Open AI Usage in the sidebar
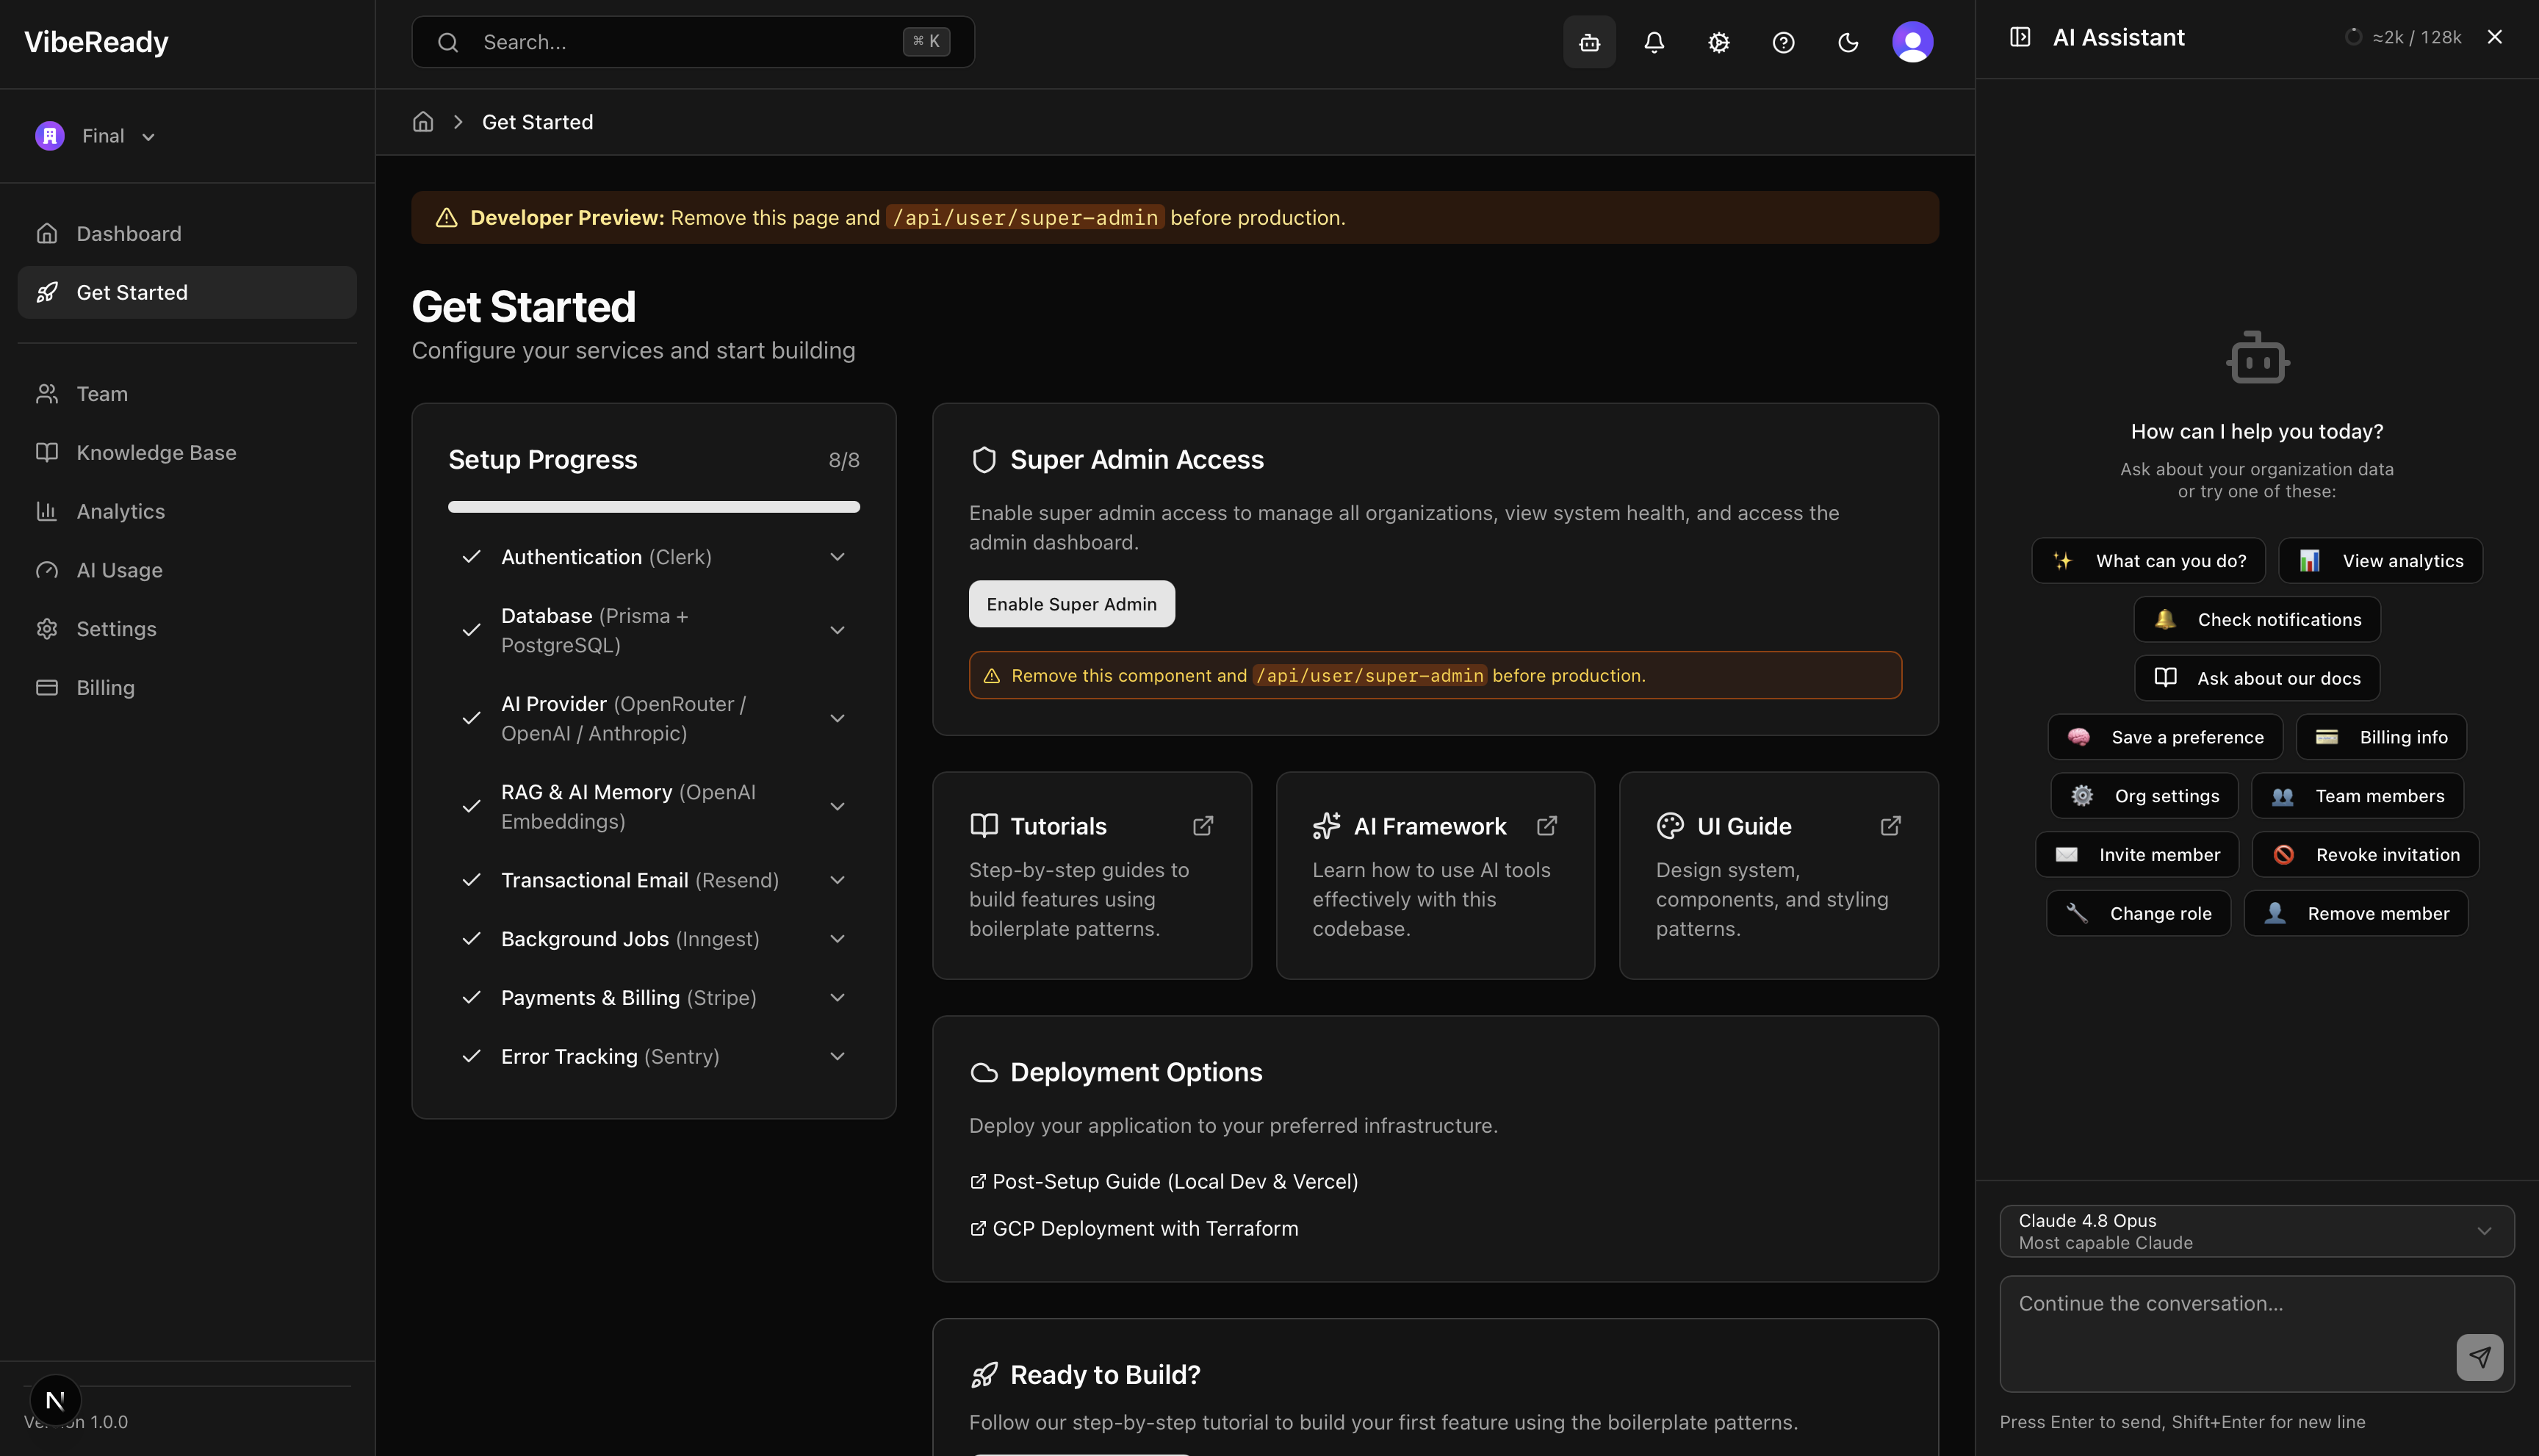 point(187,570)
